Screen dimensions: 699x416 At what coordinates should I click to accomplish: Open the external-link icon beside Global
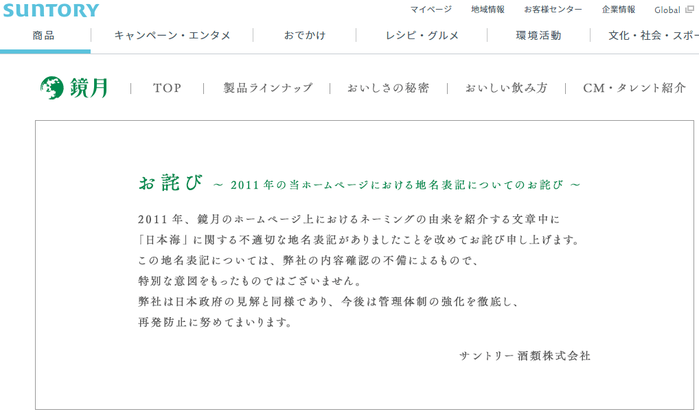689,9
